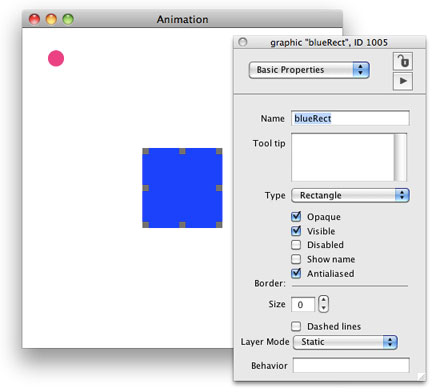The height and width of the screenshot is (392, 436).
Task: Click the top-middle selection handle of blue rectangle
Action: click(x=182, y=151)
